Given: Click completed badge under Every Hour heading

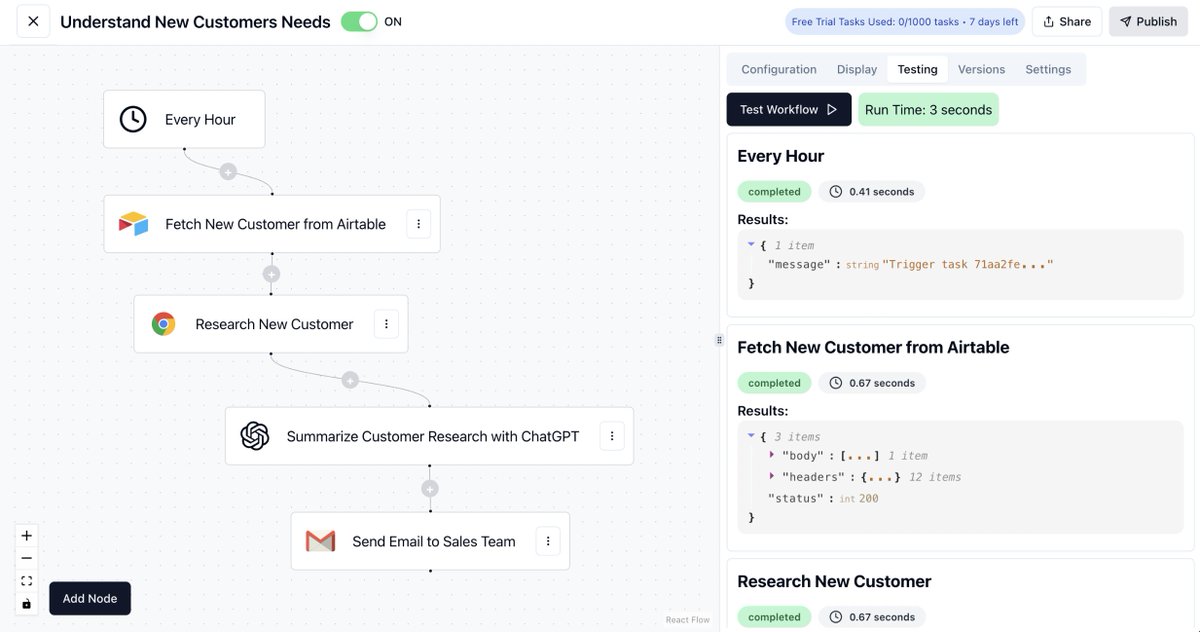Looking at the screenshot, I should tap(774, 191).
